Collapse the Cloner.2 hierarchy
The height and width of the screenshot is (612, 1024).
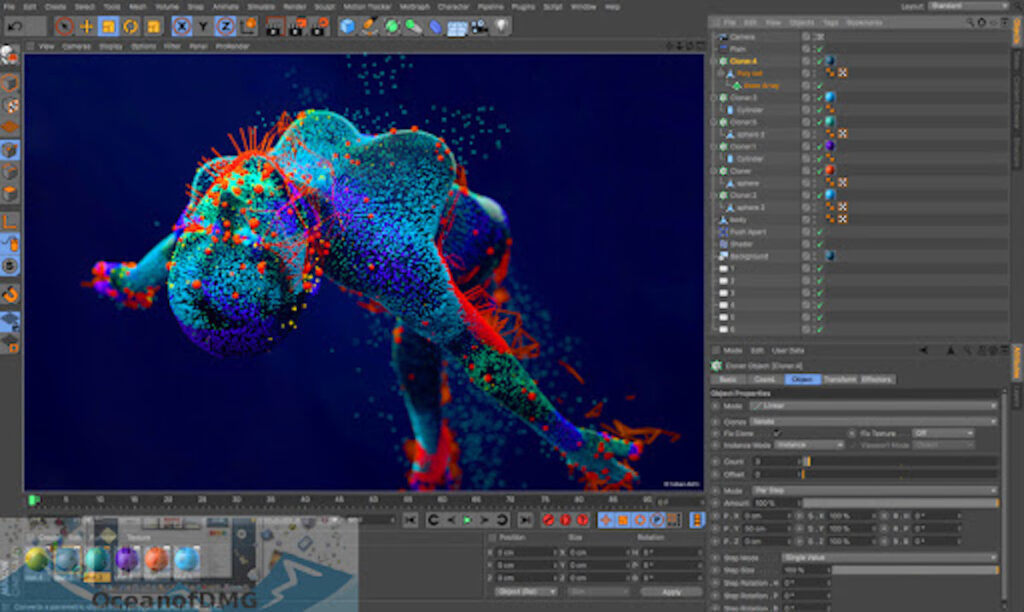[x=713, y=195]
